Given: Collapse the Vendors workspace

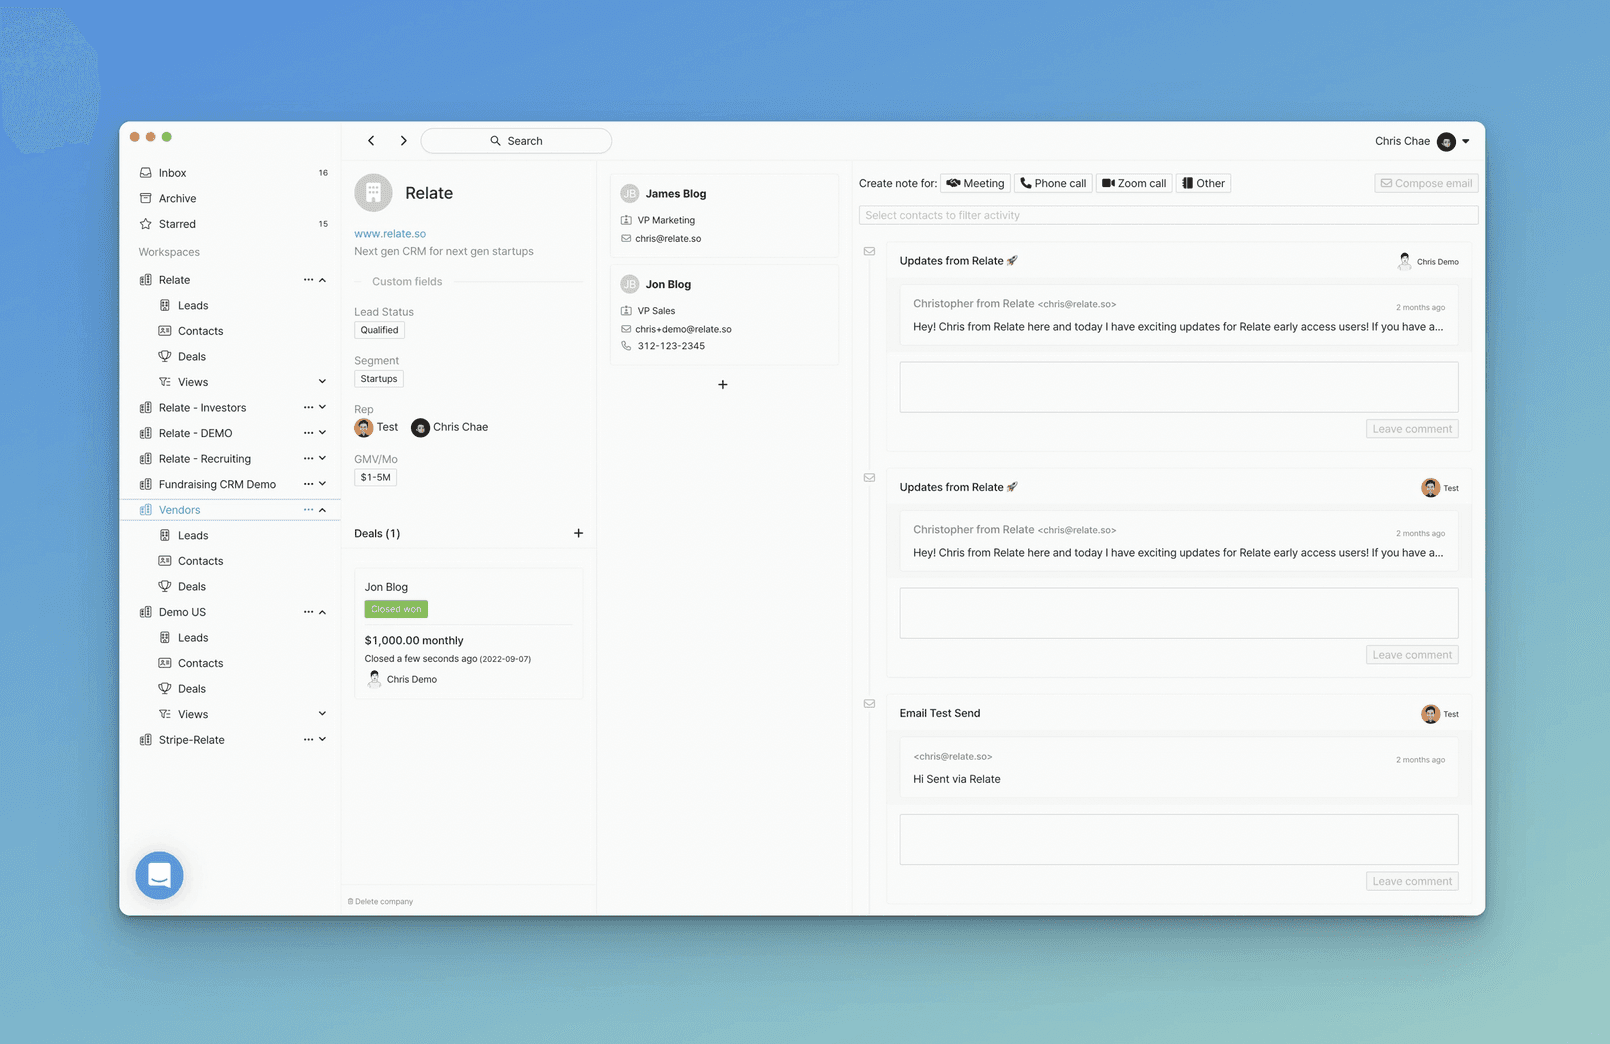Looking at the screenshot, I should tap(322, 510).
